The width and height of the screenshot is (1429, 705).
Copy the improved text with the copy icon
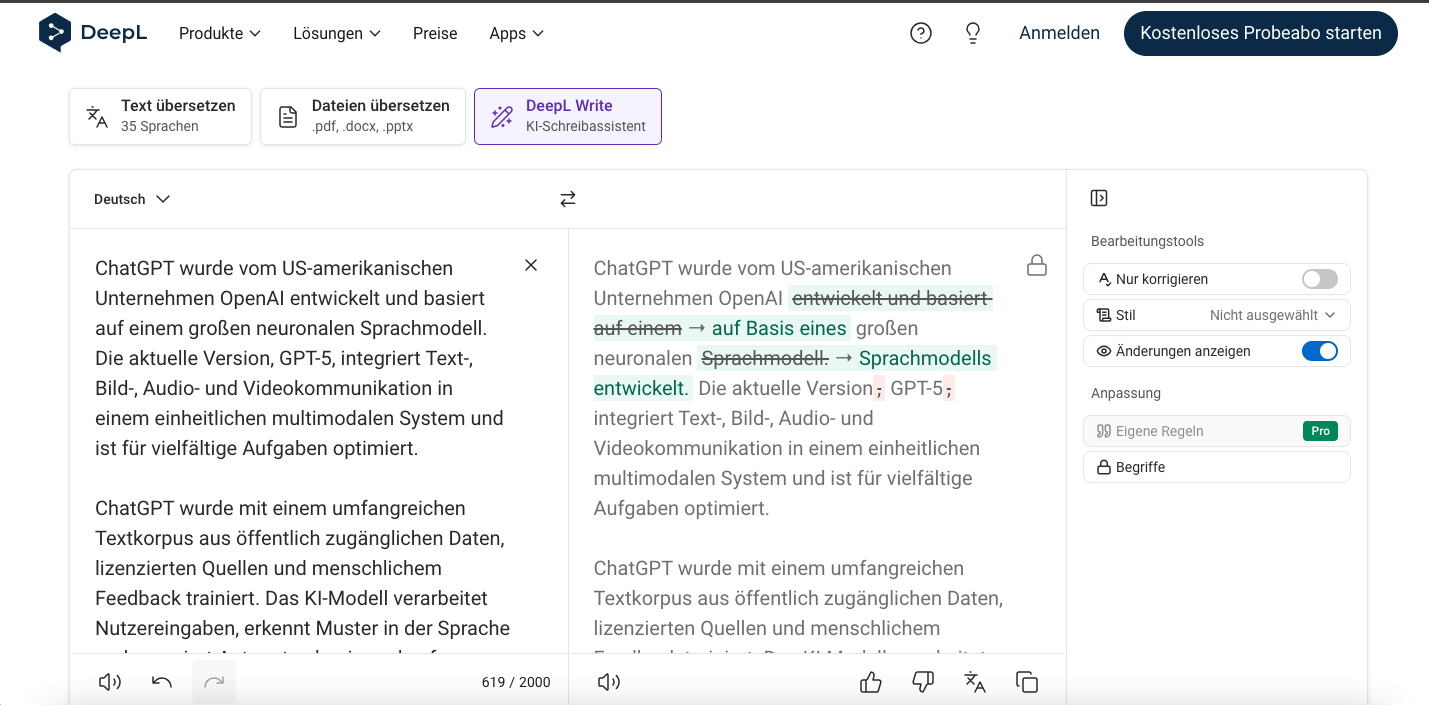1026,681
